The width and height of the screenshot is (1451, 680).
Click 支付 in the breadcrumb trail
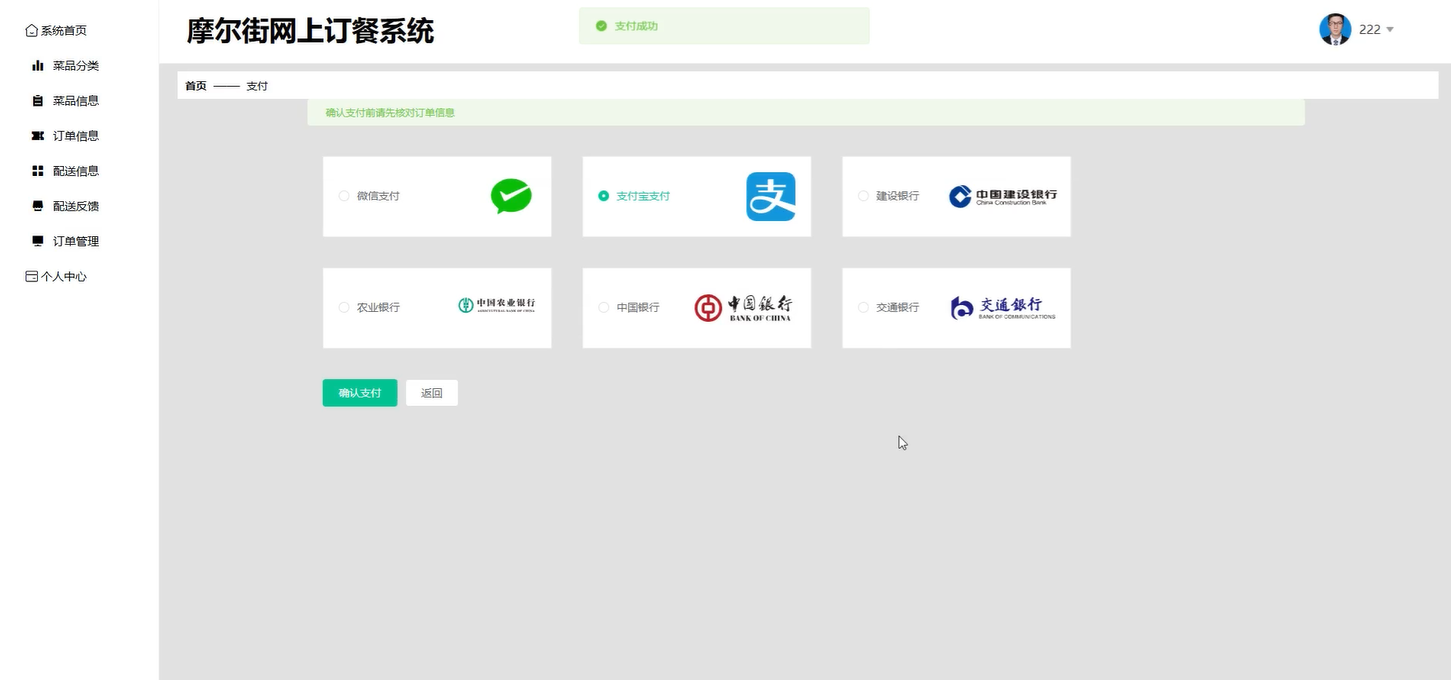(x=256, y=85)
